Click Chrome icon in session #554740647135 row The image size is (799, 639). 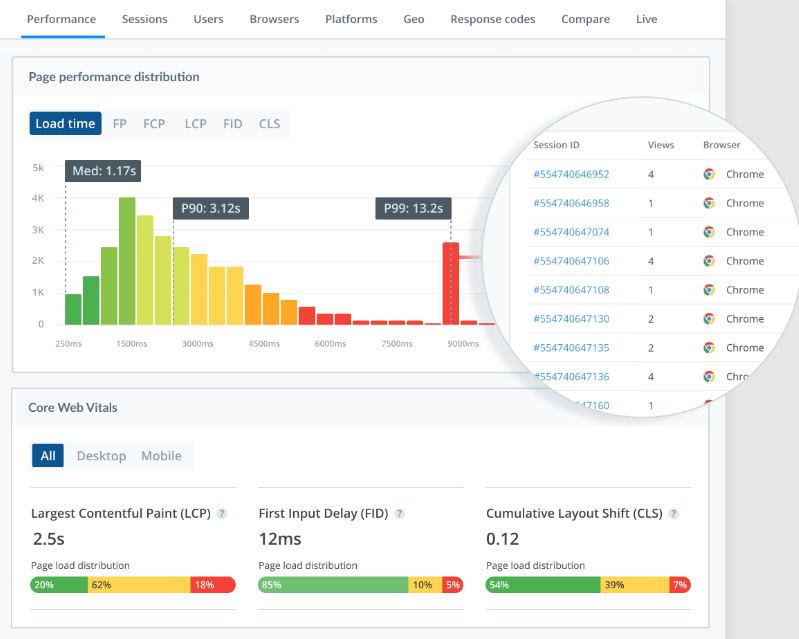(709, 348)
